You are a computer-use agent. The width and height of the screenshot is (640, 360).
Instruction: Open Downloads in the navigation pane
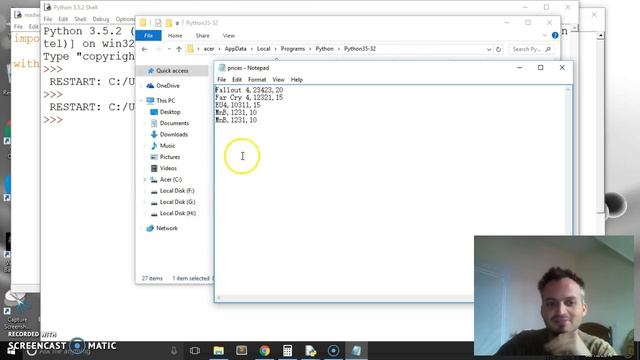pyautogui.click(x=174, y=134)
